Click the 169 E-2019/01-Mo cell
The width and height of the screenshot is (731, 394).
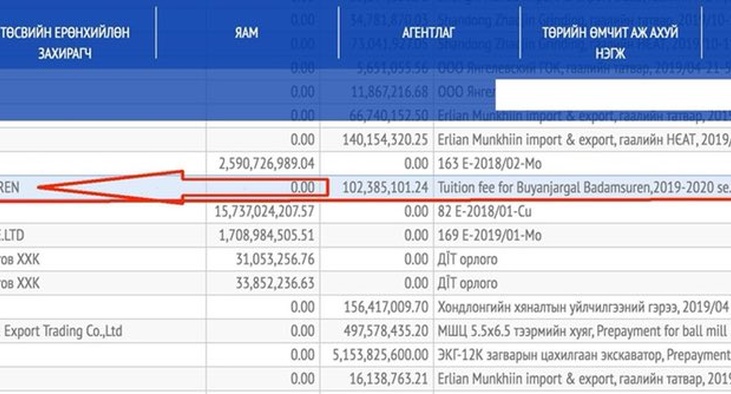[490, 235]
